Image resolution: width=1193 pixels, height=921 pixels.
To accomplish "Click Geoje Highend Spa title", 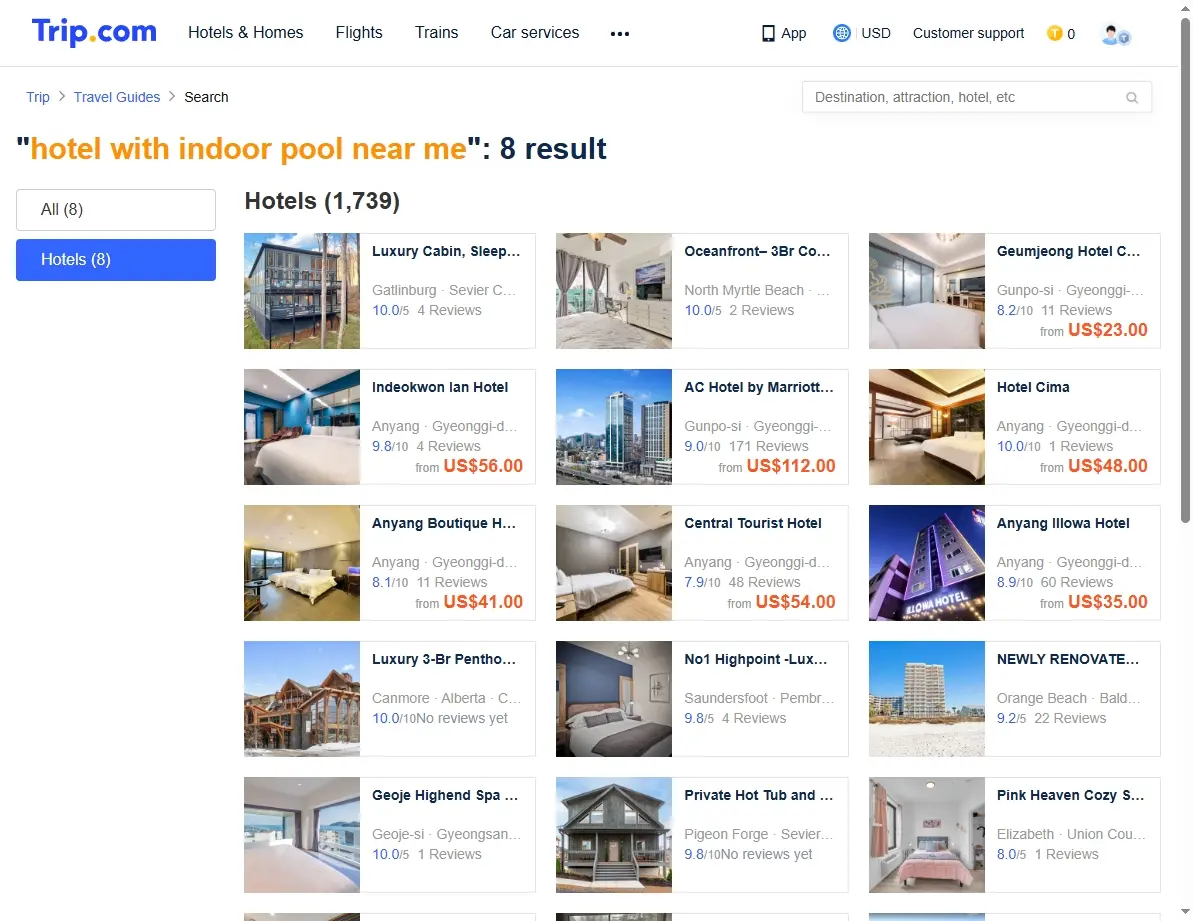I will [x=445, y=796].
